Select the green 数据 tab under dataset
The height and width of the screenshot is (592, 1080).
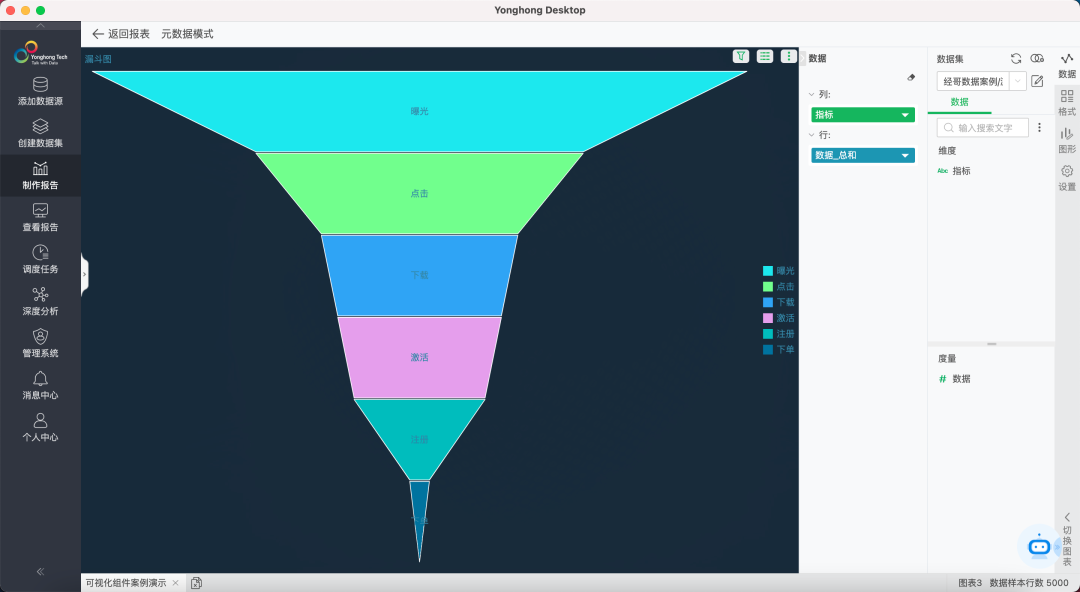coord(959,102)
